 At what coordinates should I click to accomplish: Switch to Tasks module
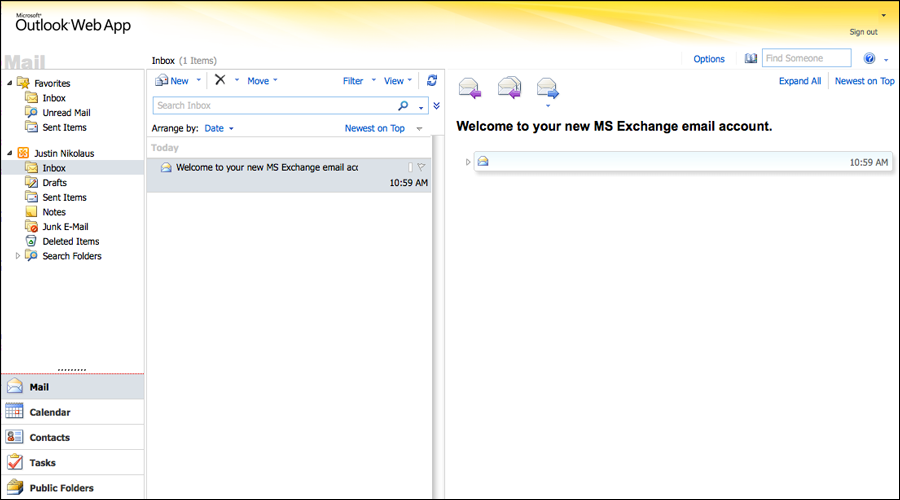click(x=72, y=463)
